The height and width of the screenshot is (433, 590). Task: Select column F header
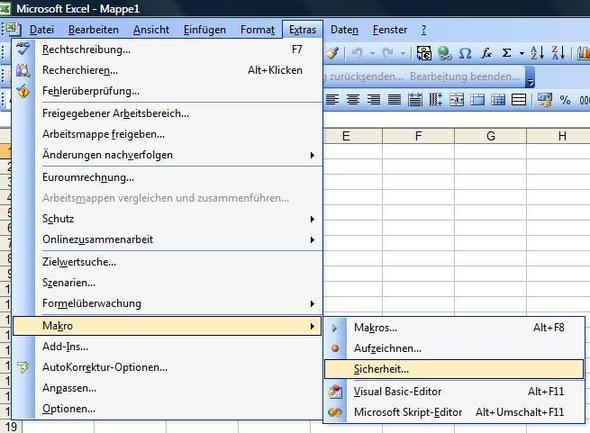pos(418,136)
